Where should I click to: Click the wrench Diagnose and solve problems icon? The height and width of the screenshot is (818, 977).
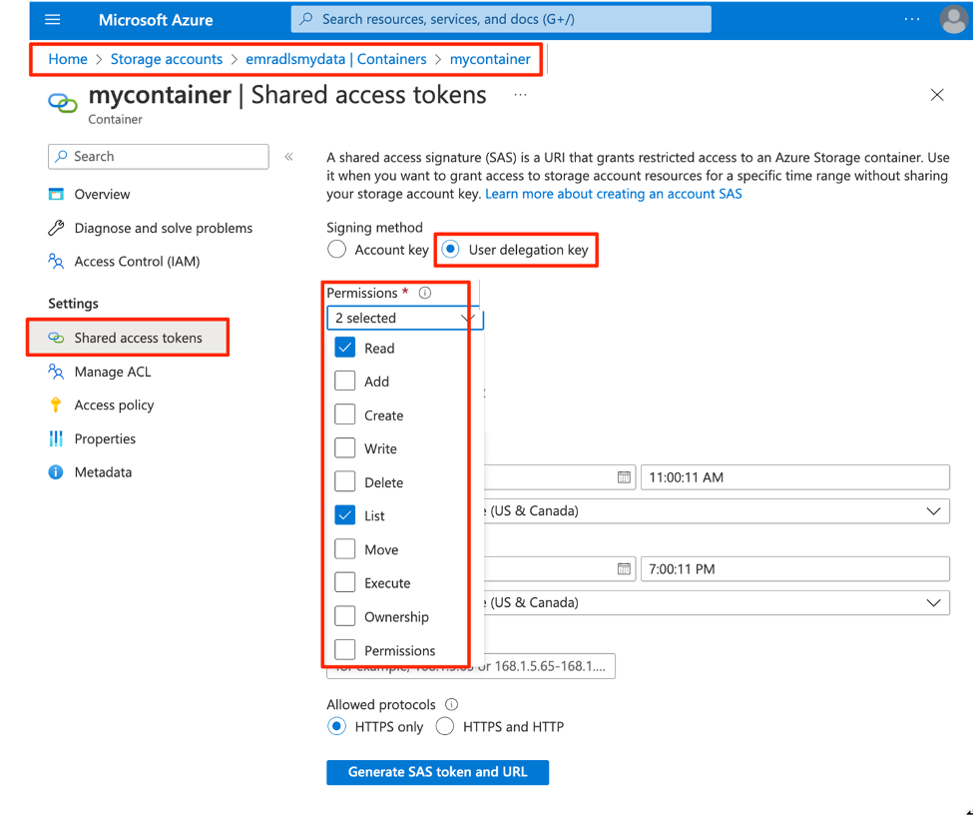click(56, 228)
